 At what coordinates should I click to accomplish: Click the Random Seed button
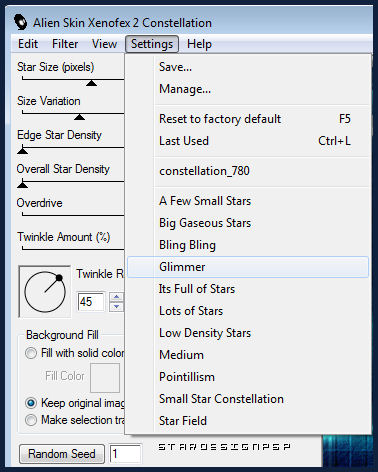coord(62,454)
